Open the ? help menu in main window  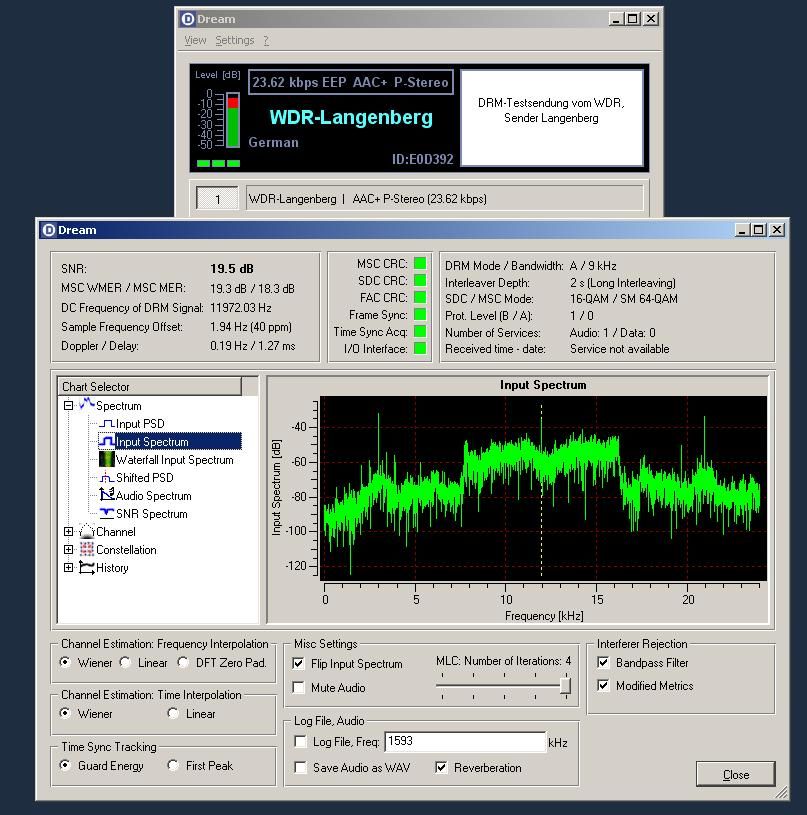pyautogui.click(x=266, y=40)
